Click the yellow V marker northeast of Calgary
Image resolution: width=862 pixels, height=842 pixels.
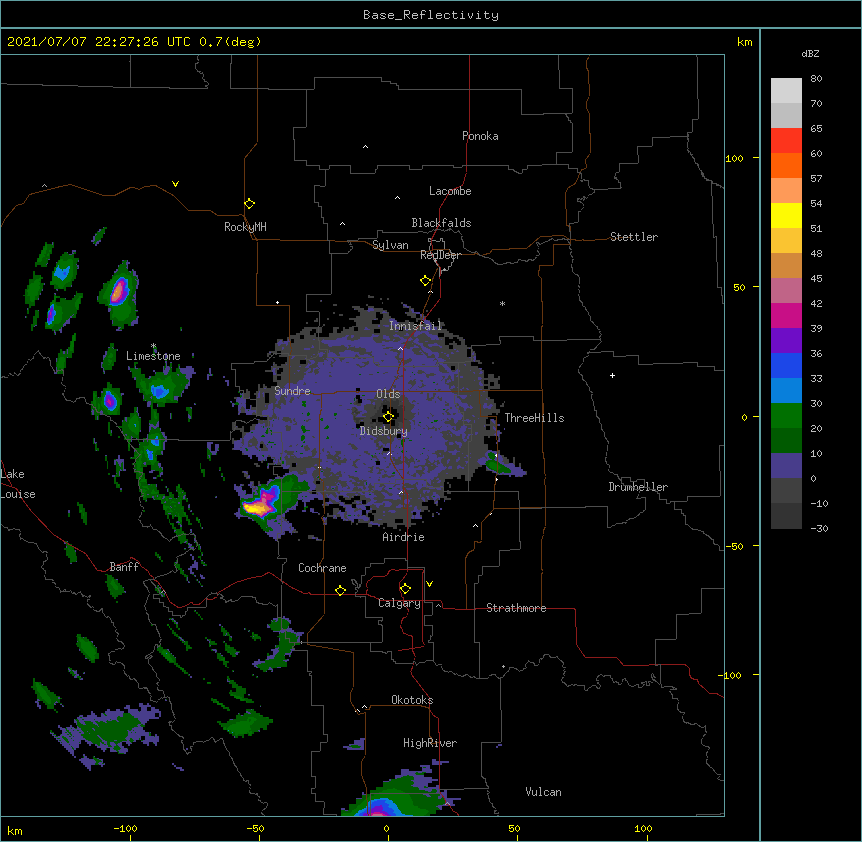(429, 584)
